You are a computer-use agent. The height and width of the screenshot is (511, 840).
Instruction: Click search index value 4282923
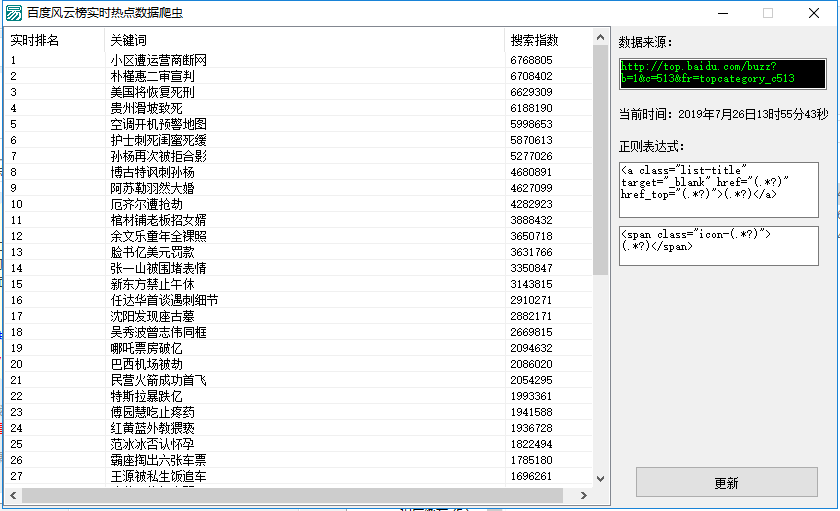(x=531, y=204)
